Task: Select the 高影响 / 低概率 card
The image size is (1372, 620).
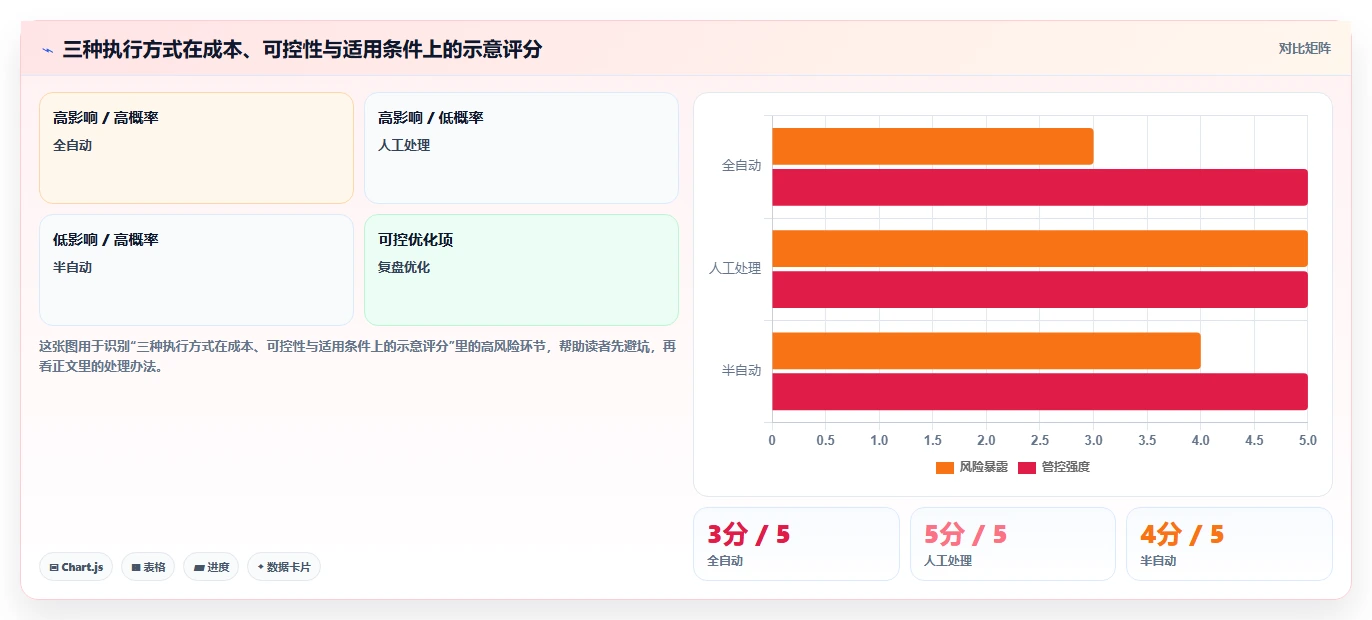Action: (521, 148)
